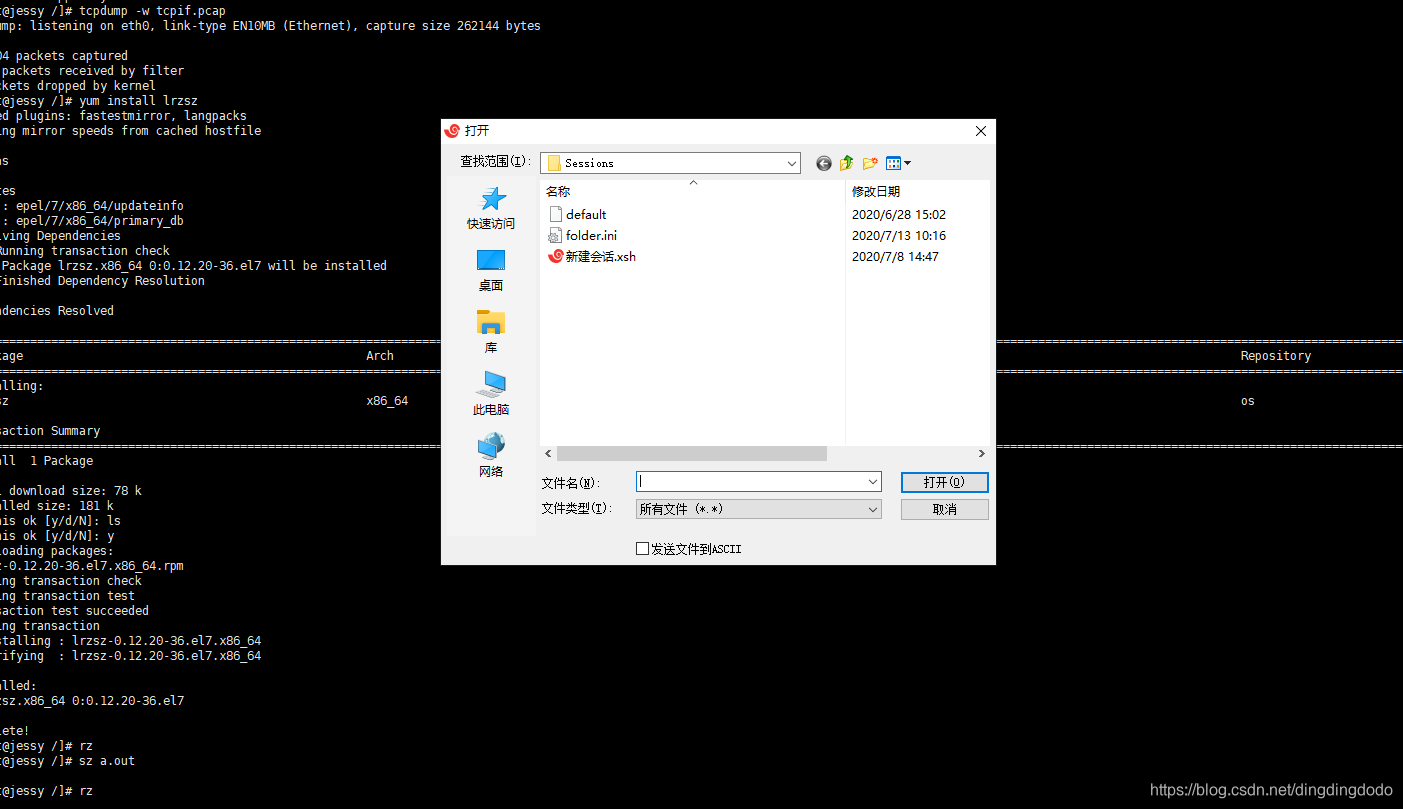Screen dimensions: 1403x809
Task: Click the date 2020/7/8 14:47
Action: click(x=895, y=257)
